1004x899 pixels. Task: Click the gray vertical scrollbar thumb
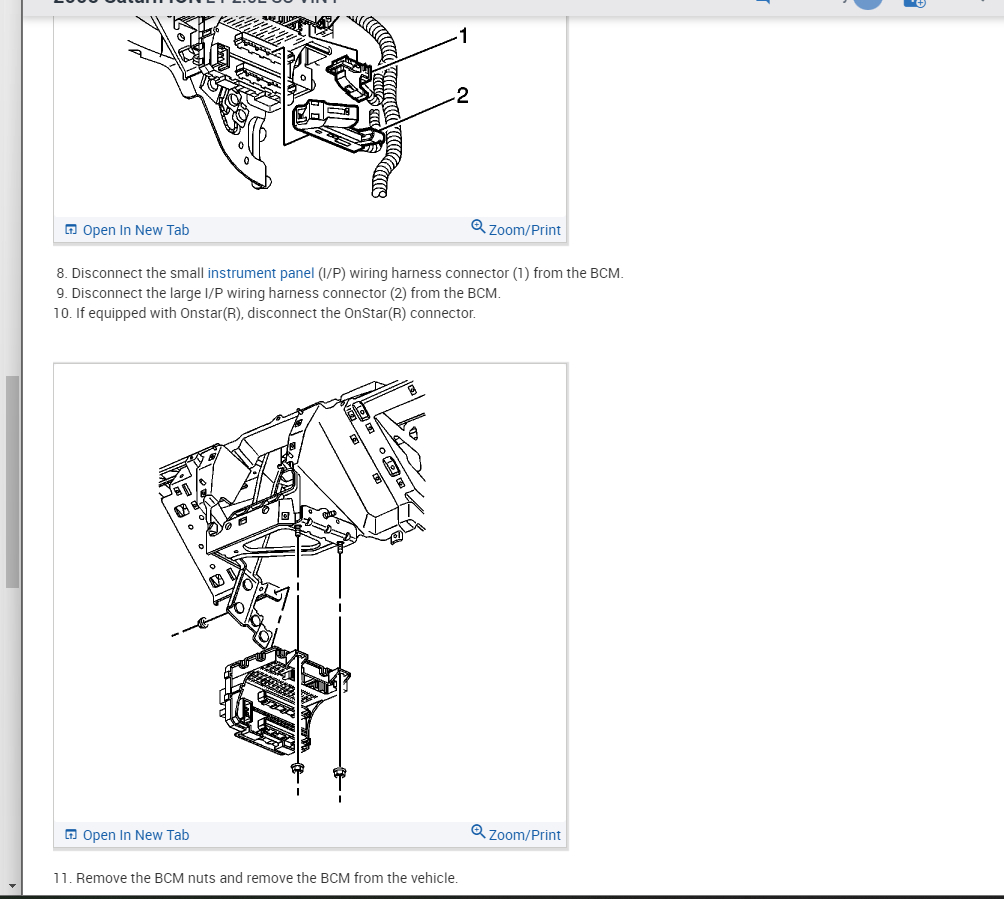(12, 481)
